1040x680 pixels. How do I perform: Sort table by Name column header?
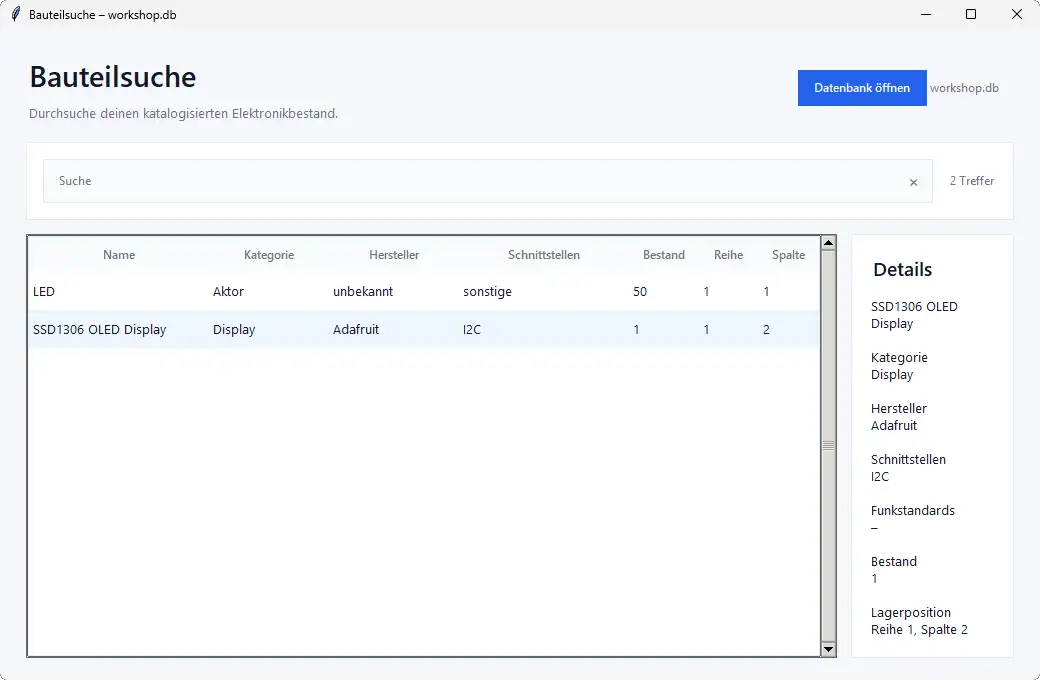(x=119, y=255)
